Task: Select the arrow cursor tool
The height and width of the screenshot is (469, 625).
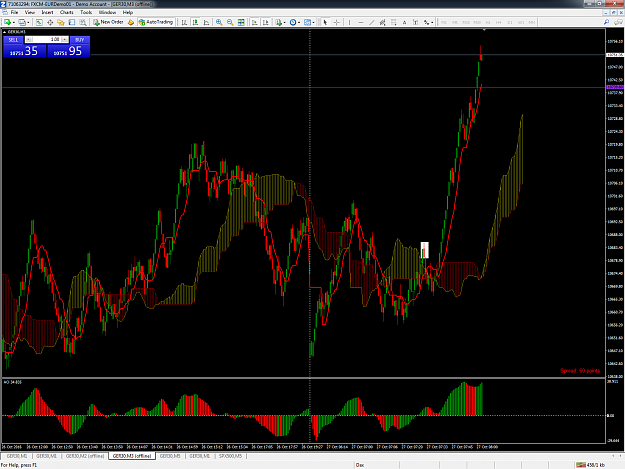Action: point(325,22)
